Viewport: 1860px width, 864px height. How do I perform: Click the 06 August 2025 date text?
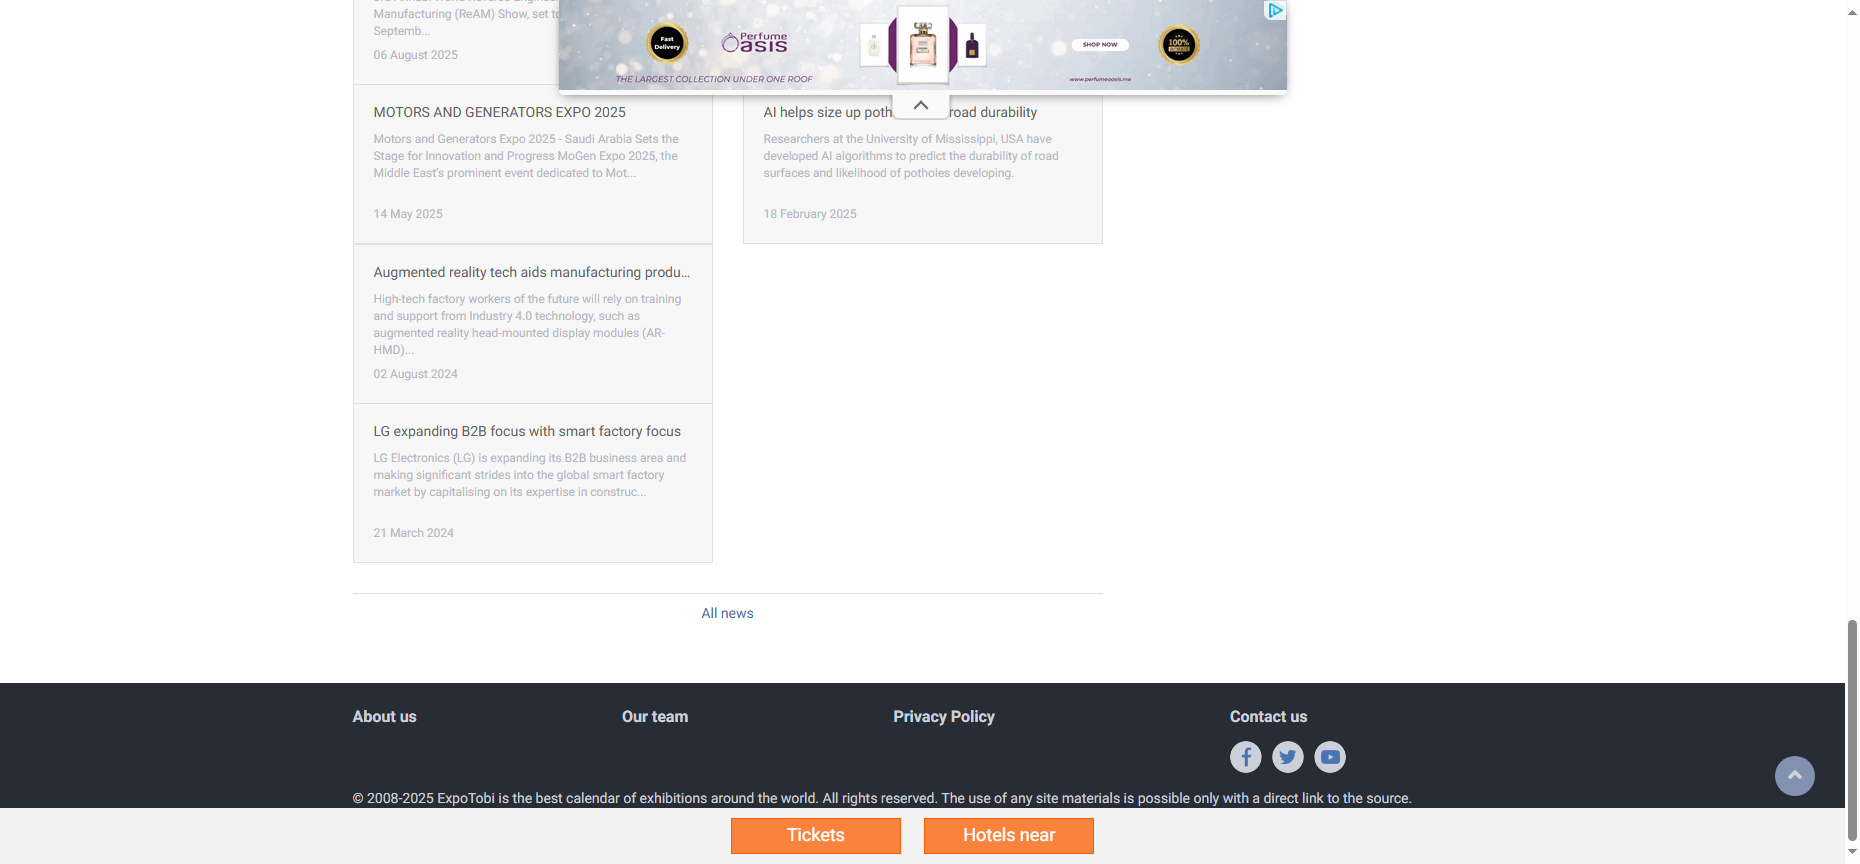[416, 55]
